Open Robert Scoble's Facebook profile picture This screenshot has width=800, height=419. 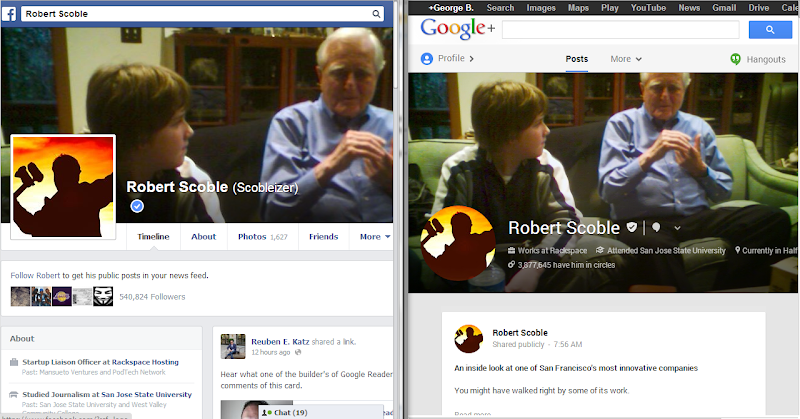[x=63, y=187]
